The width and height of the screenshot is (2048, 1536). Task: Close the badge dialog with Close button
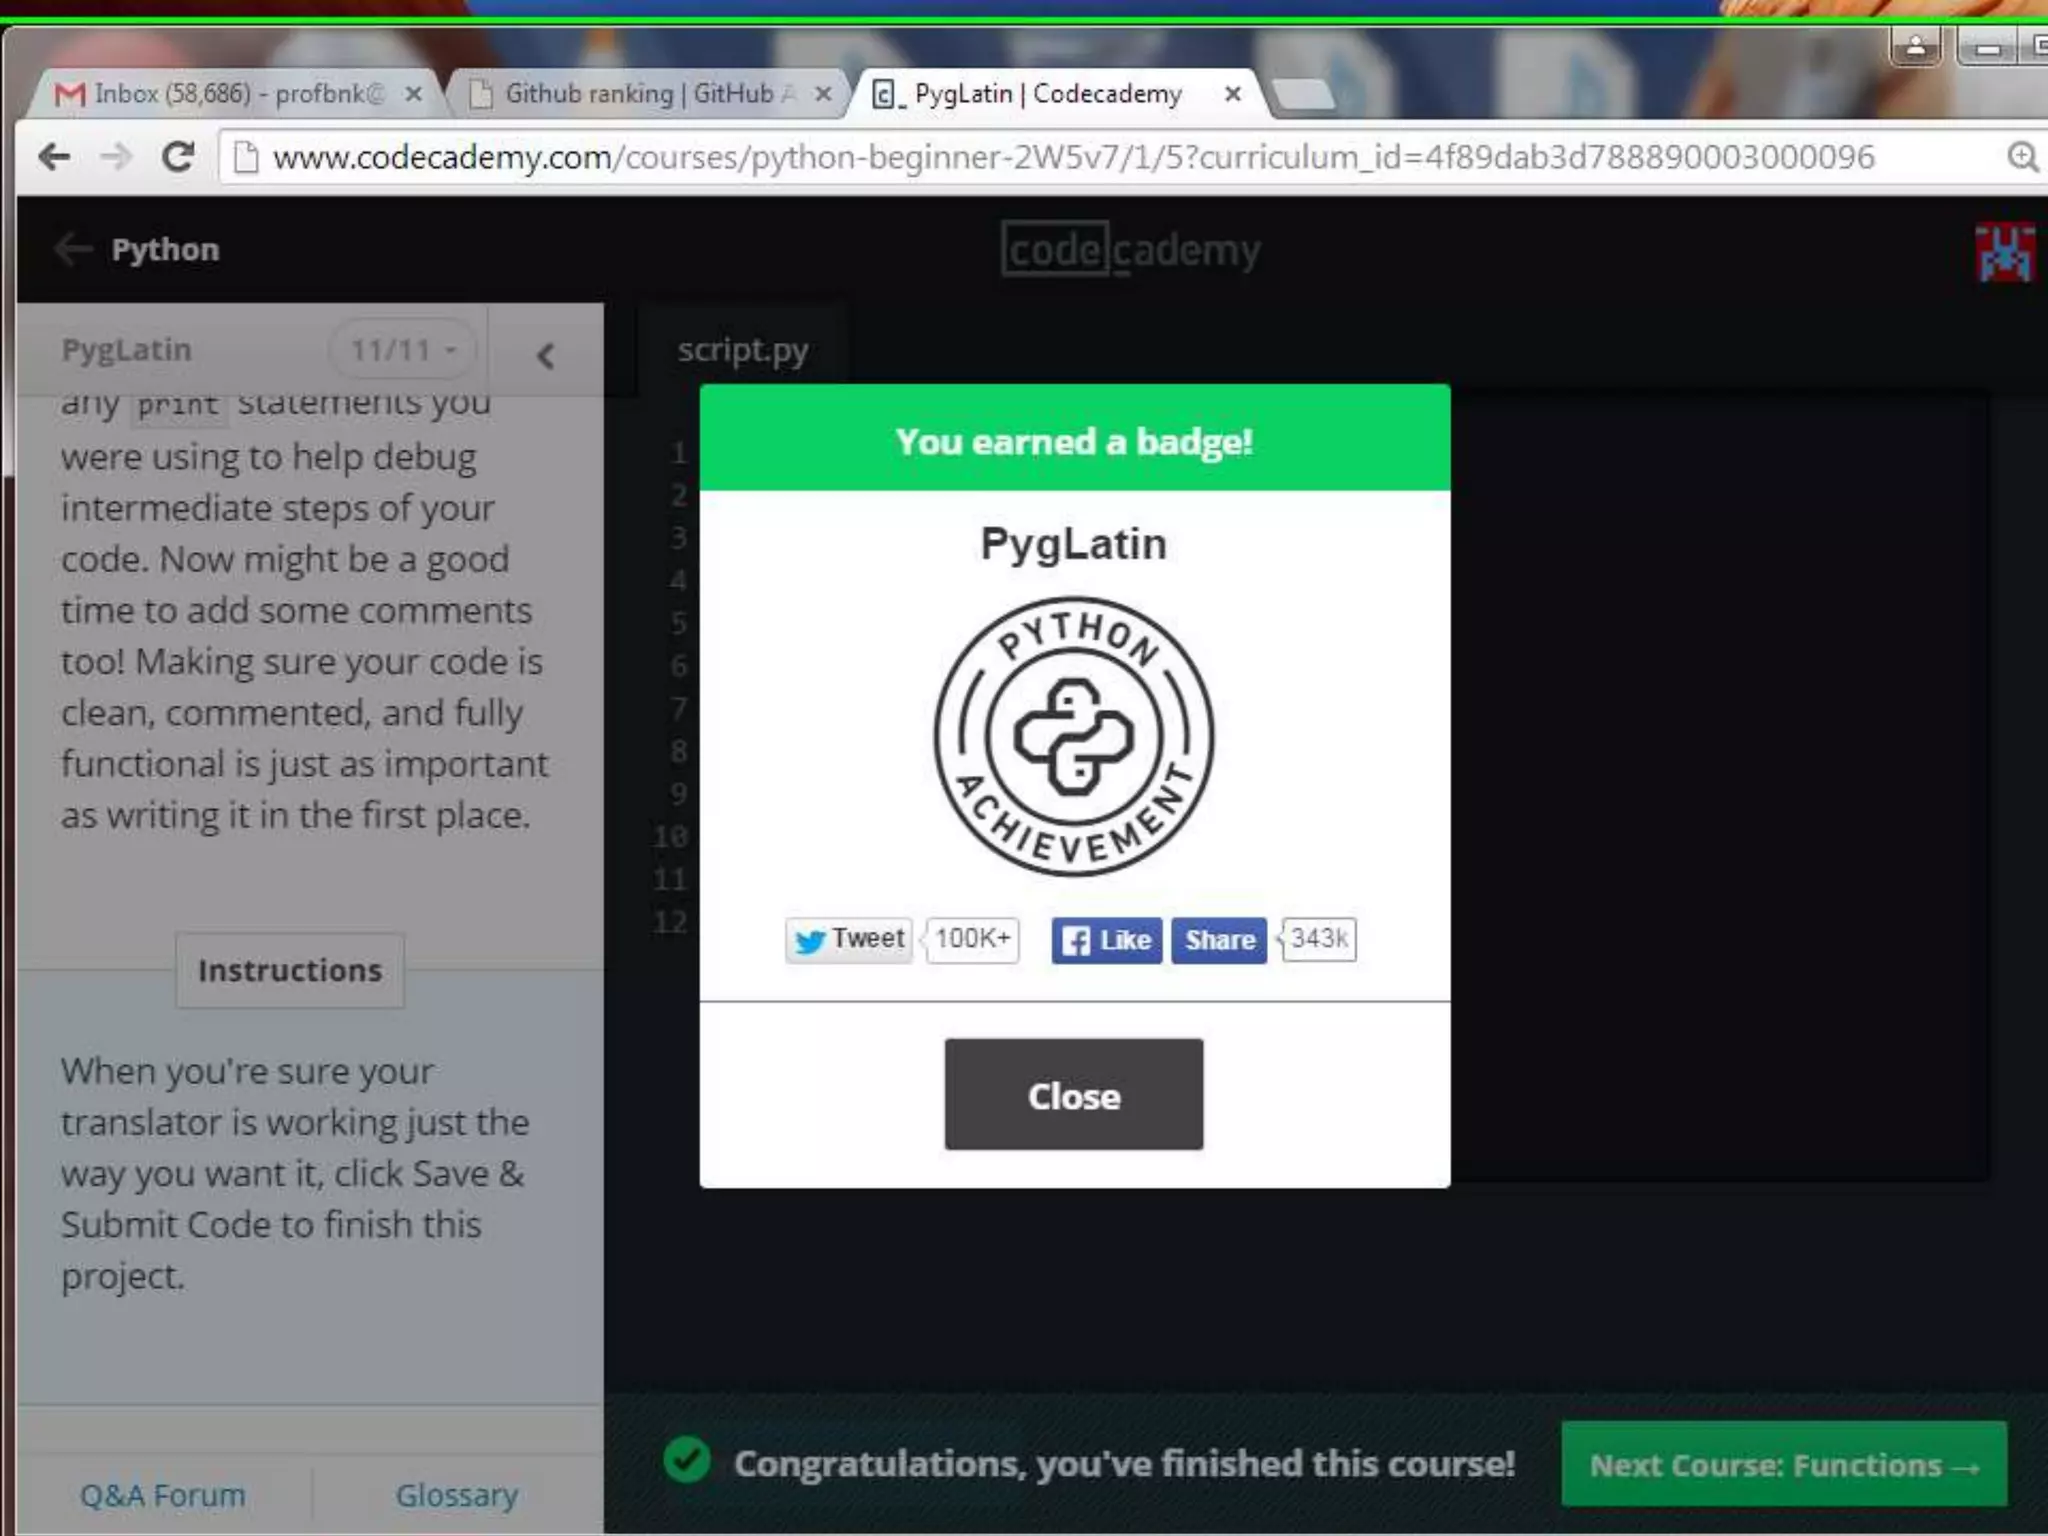1074,1094
